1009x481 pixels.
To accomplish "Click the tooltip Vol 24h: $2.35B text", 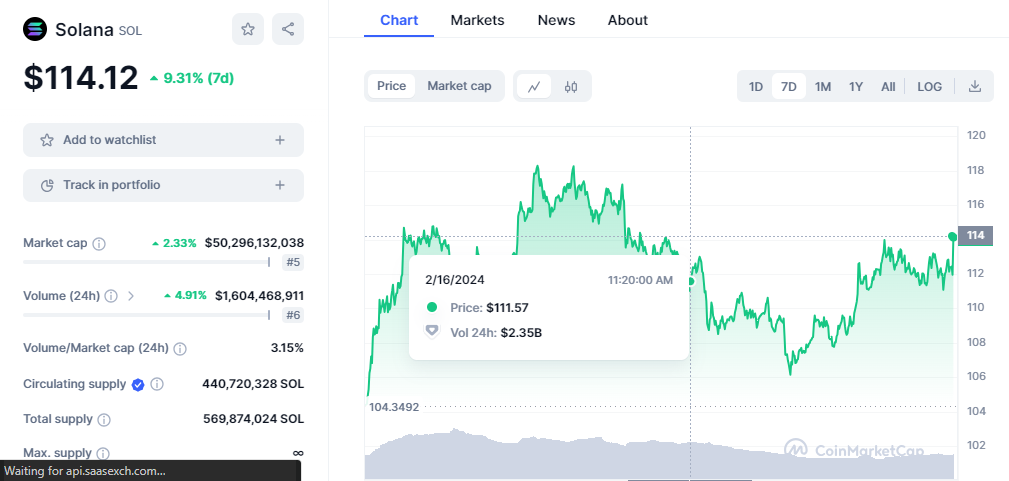I will [x=495, y=333].
